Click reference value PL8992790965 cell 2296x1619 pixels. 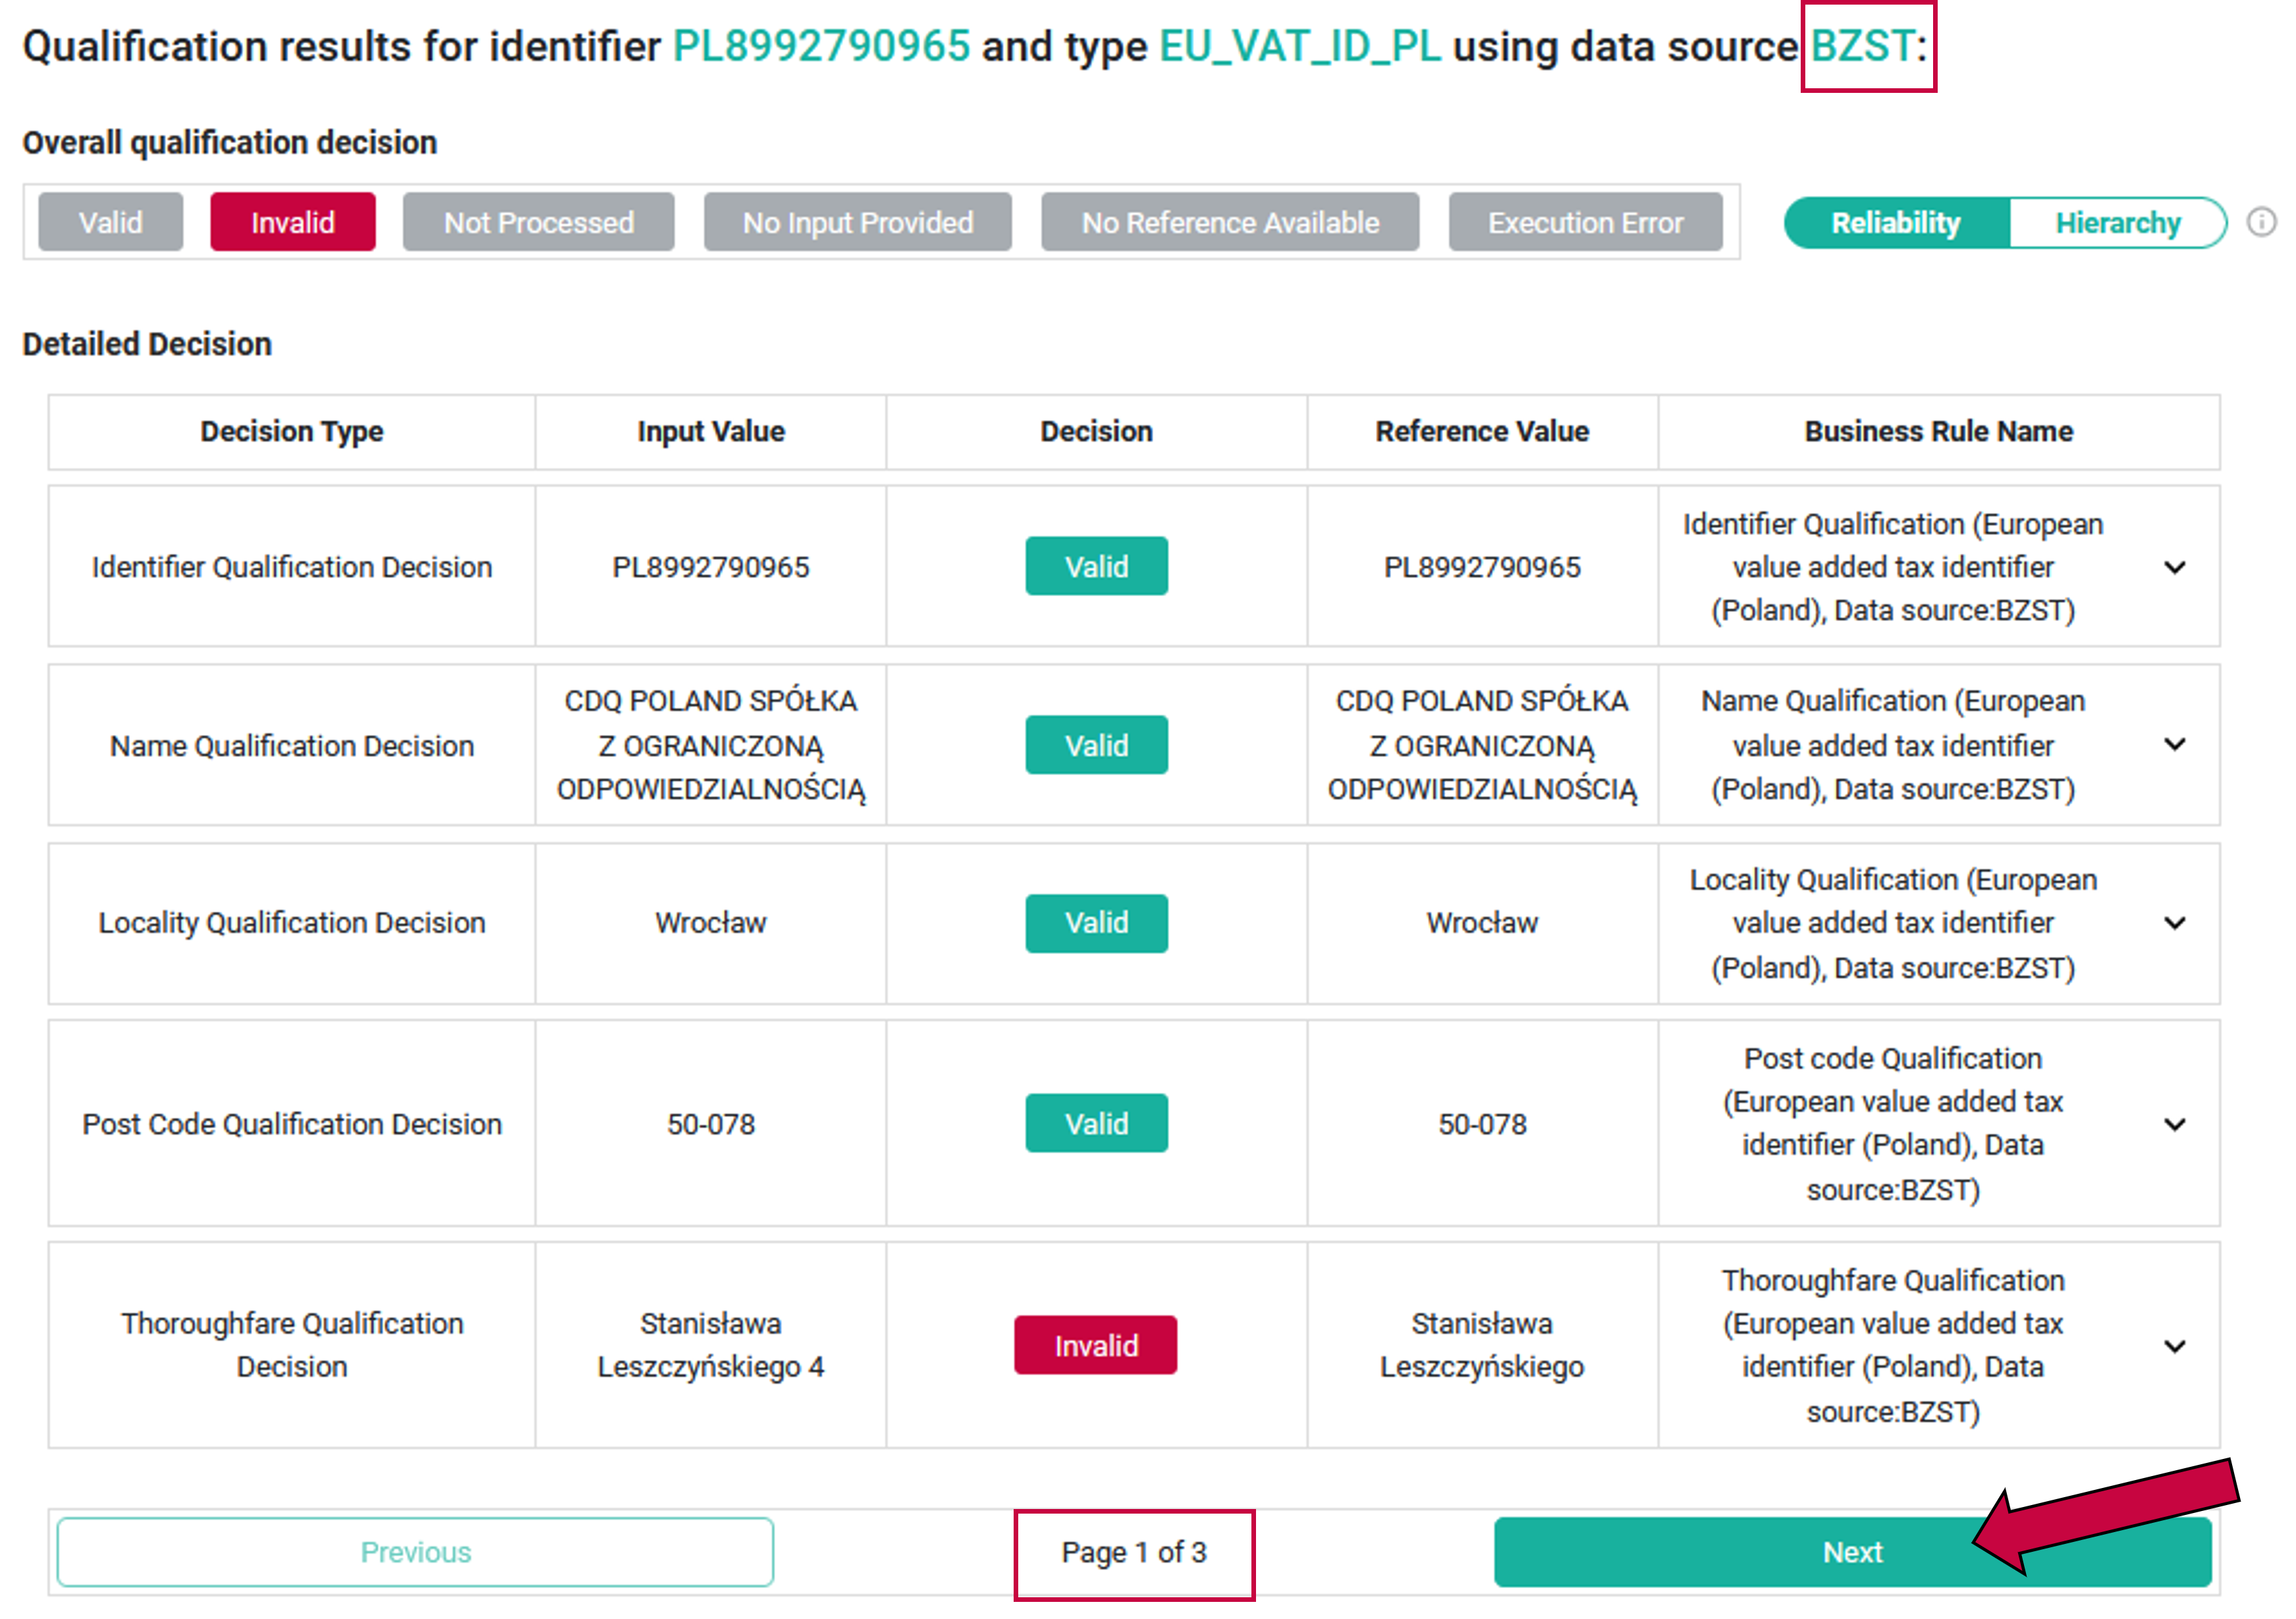pos(1482,567)
